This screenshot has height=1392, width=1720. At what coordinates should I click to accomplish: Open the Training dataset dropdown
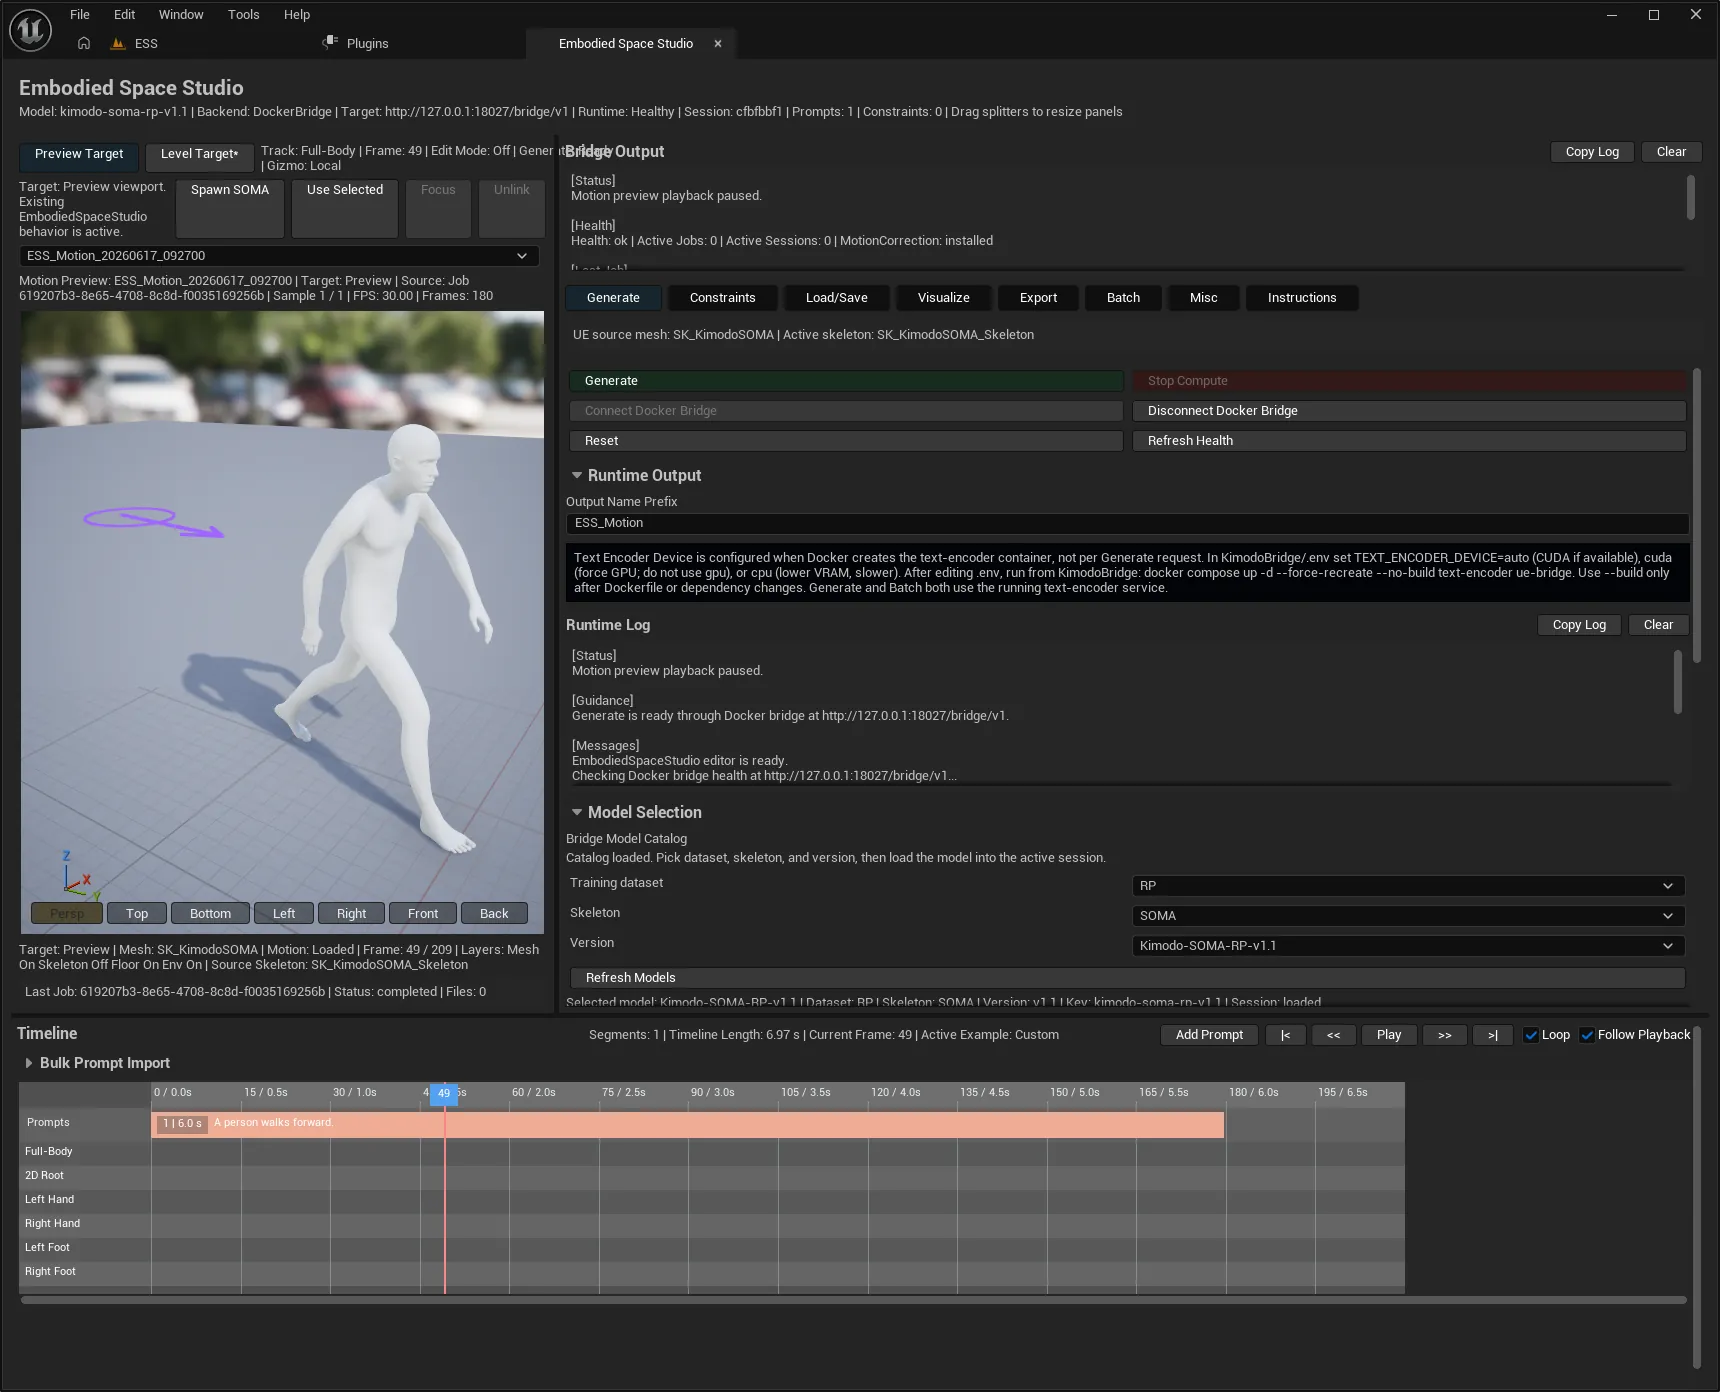[1408, 886]
